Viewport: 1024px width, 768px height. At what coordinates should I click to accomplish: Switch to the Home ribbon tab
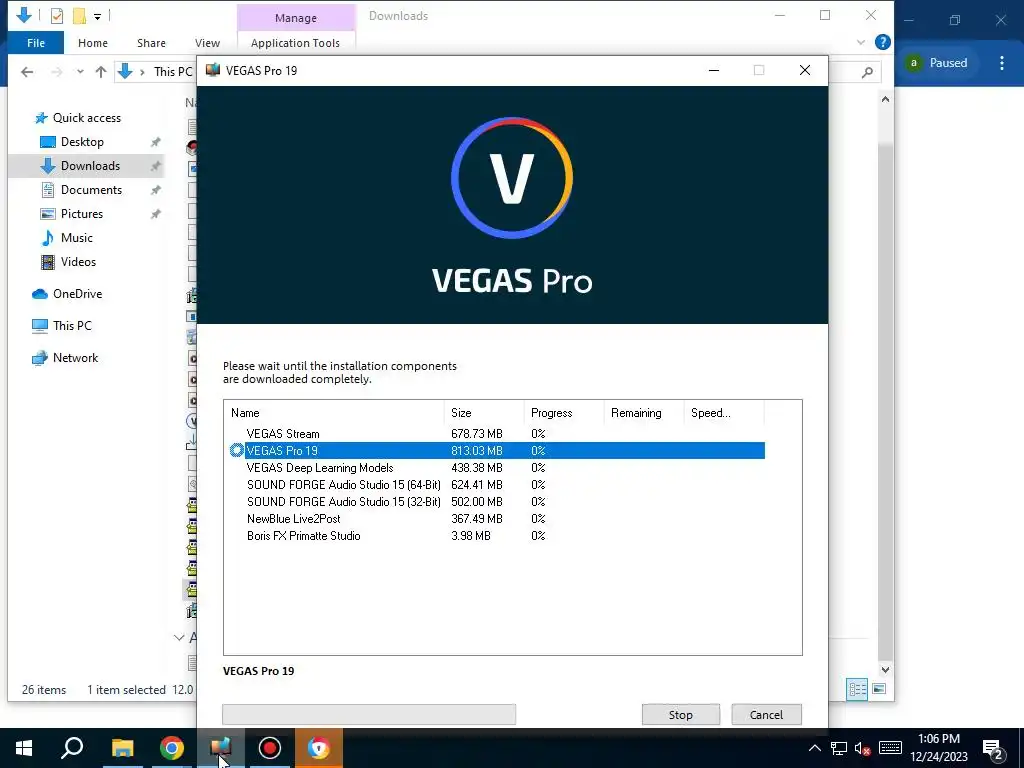[x=93, y=43]
